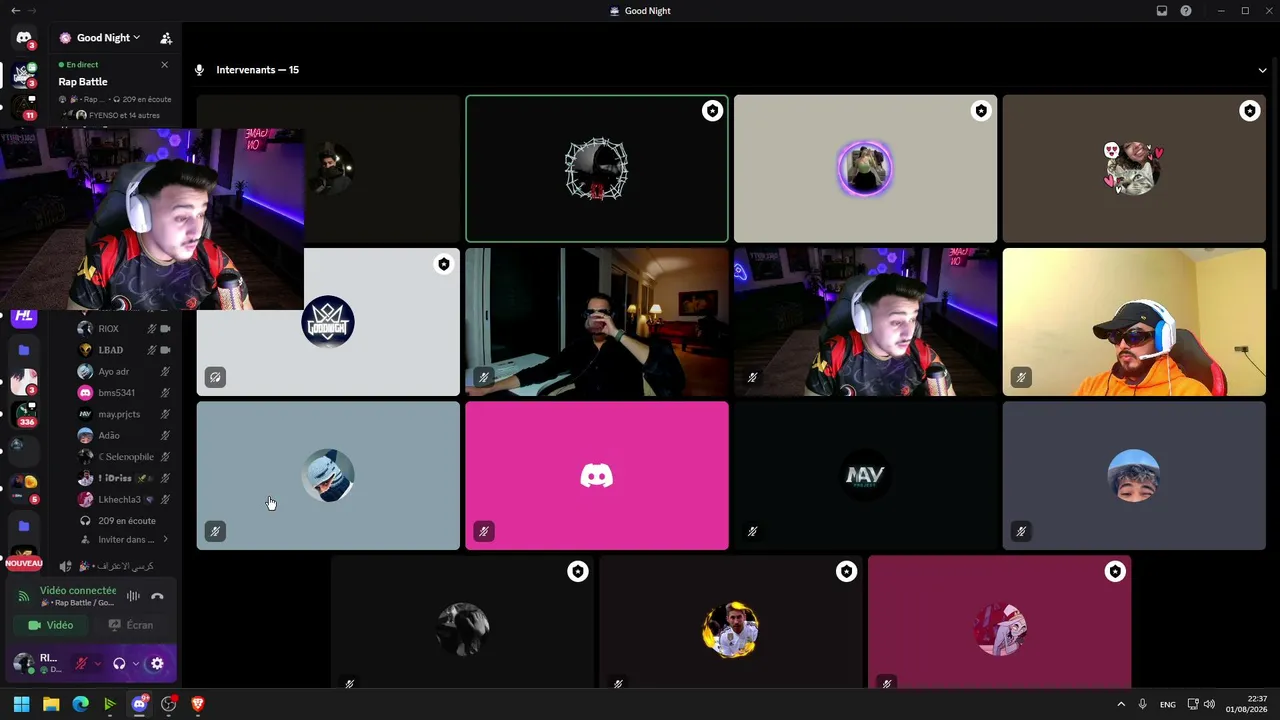Collapse the Intervenants speakers section

pyautogui.click(x=1262, y=70)
